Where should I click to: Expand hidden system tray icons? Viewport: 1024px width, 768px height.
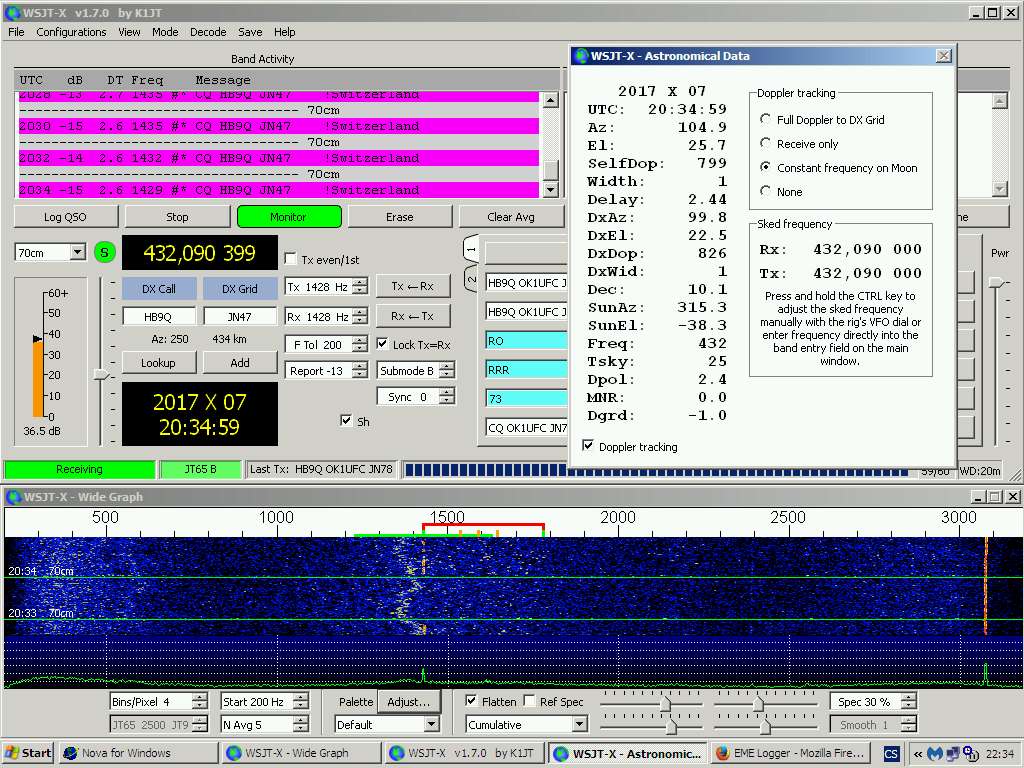[x=917, y=754]
